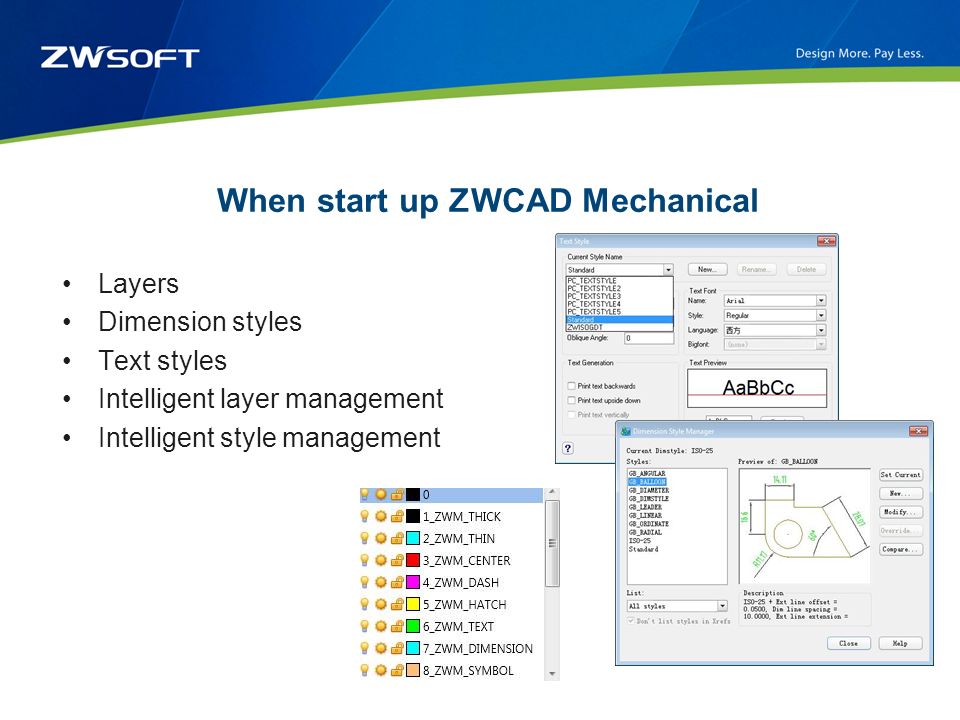This screenshot has height=720, width=960.
Task: Toggle lightbulb for 3_ZWM_CENTER layer
Action: pos(364,560)
